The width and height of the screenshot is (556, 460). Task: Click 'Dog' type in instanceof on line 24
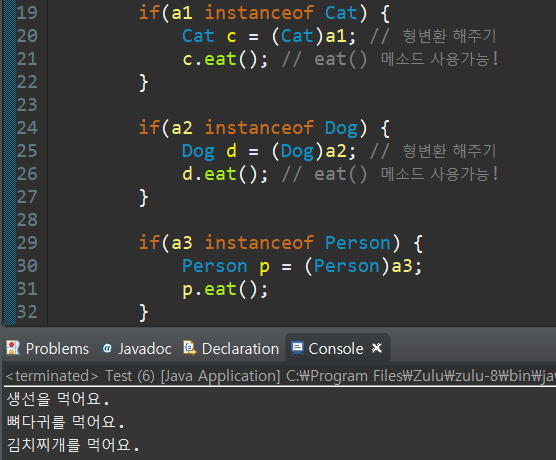pyautogui.click(x=341, y=128)
